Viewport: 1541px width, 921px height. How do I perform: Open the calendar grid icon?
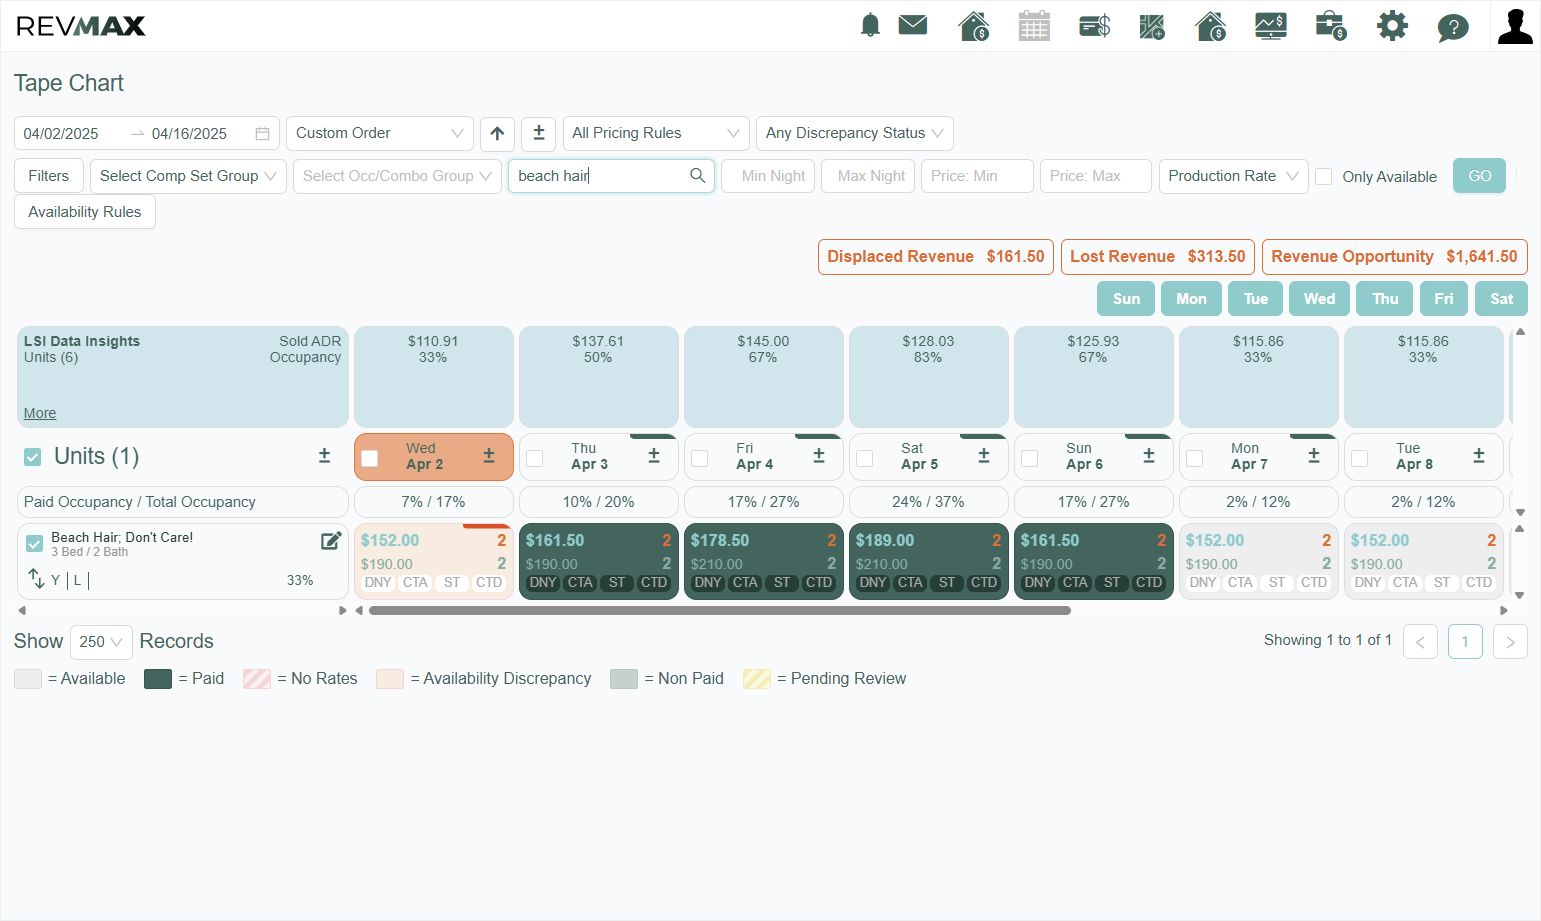pos(1034,25)
